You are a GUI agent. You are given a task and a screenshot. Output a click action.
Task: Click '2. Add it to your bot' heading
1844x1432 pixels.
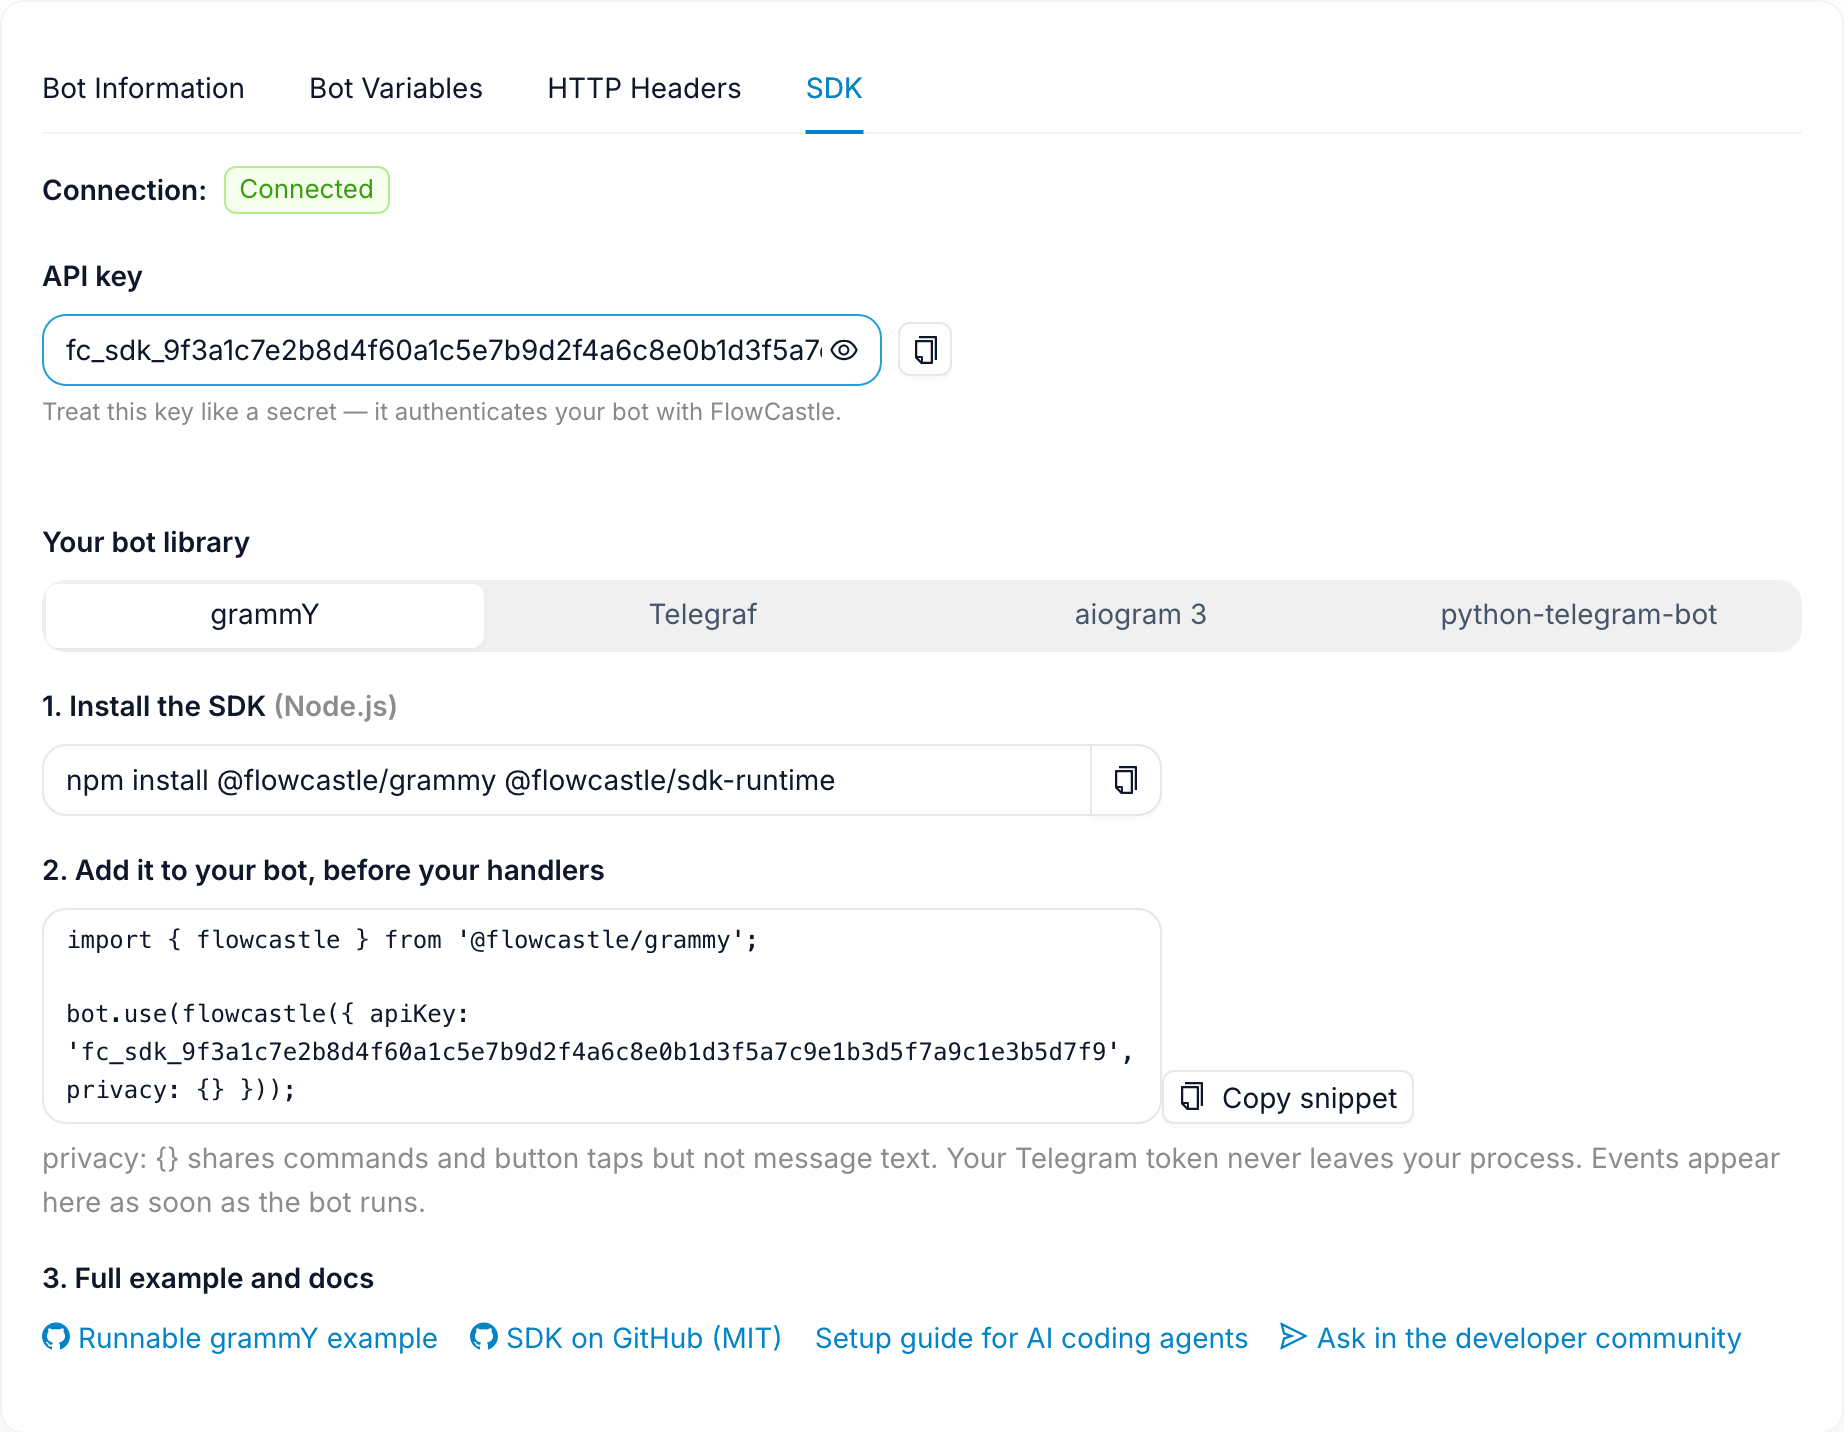[x=323, y=870]
